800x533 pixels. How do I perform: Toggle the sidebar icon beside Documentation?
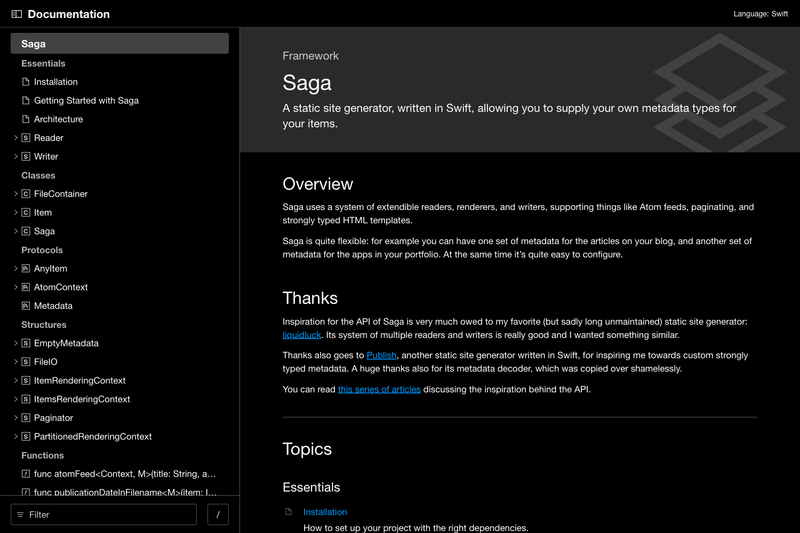[x=17, y=14]
